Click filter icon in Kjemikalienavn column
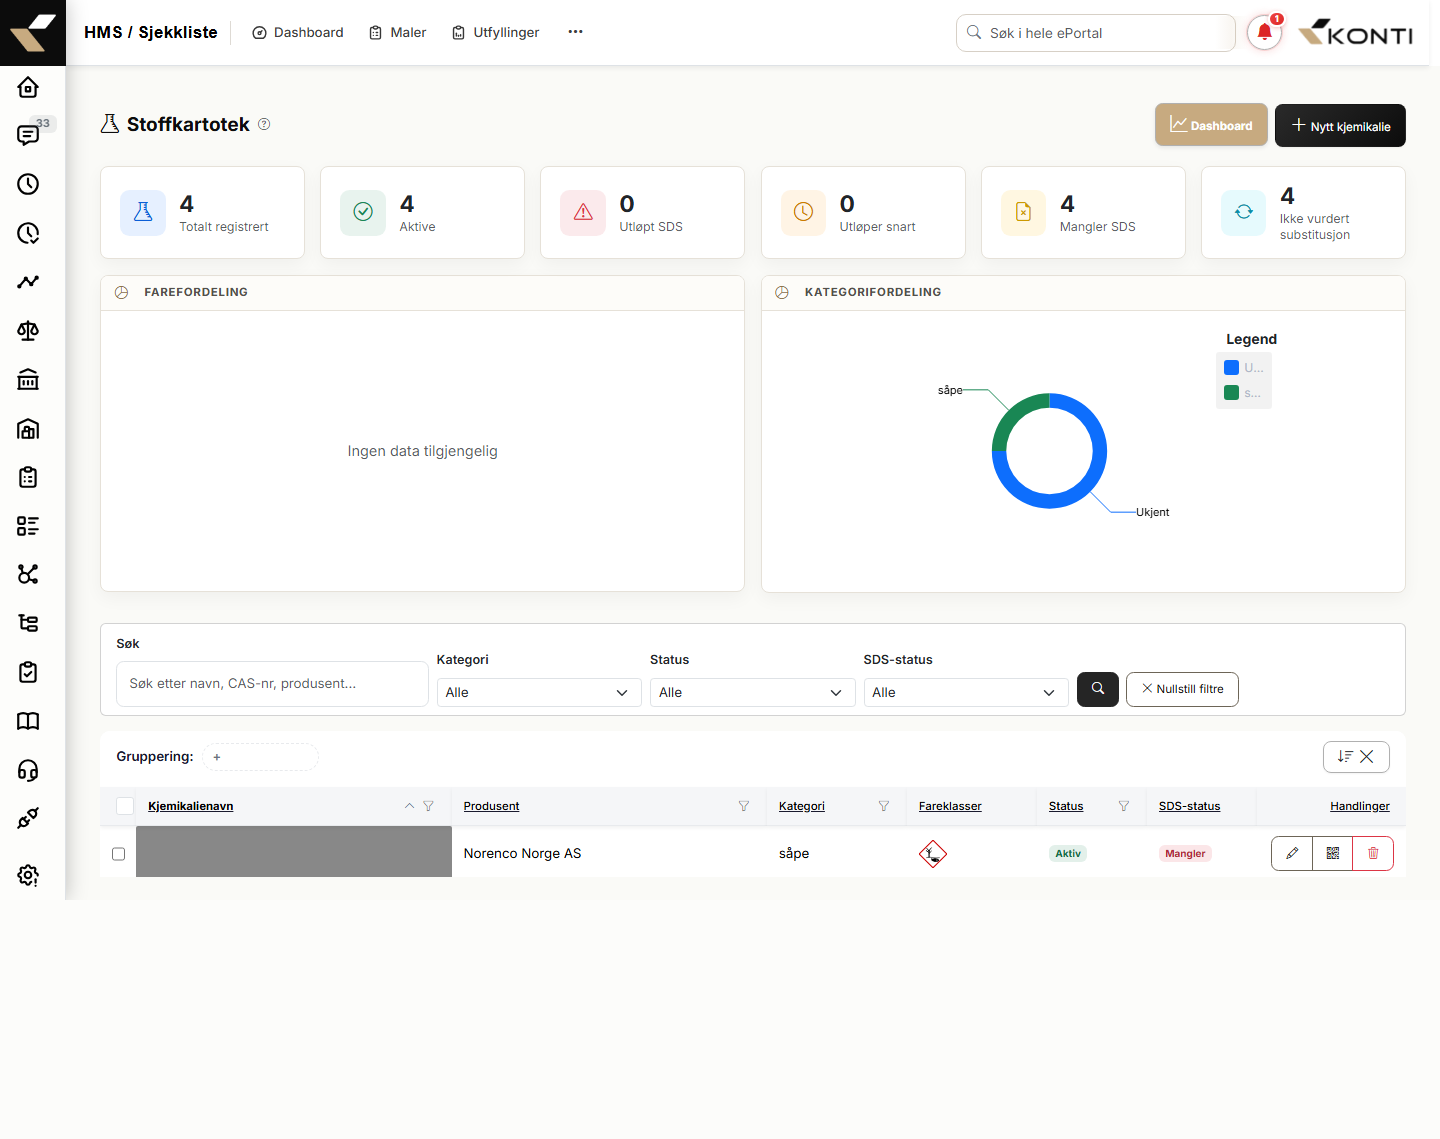The height and width of the screenshot is (1139, 1440). (429, 806)
